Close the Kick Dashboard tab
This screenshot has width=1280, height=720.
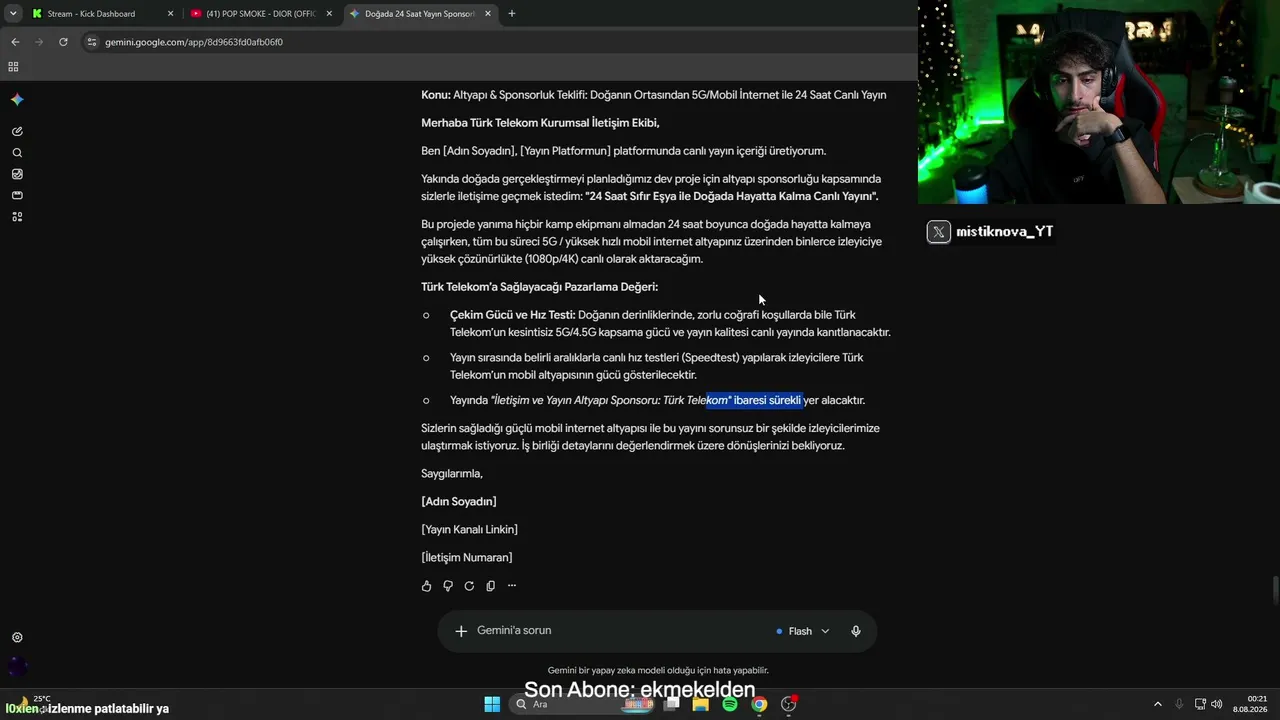point(170,14)
